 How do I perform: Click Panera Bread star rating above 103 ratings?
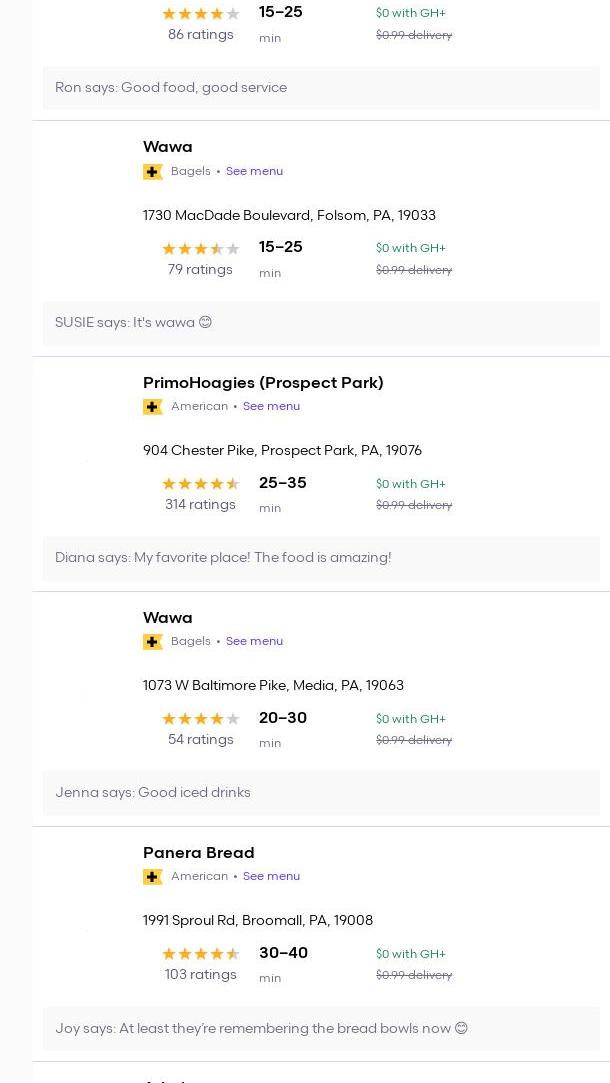[200, 954]
